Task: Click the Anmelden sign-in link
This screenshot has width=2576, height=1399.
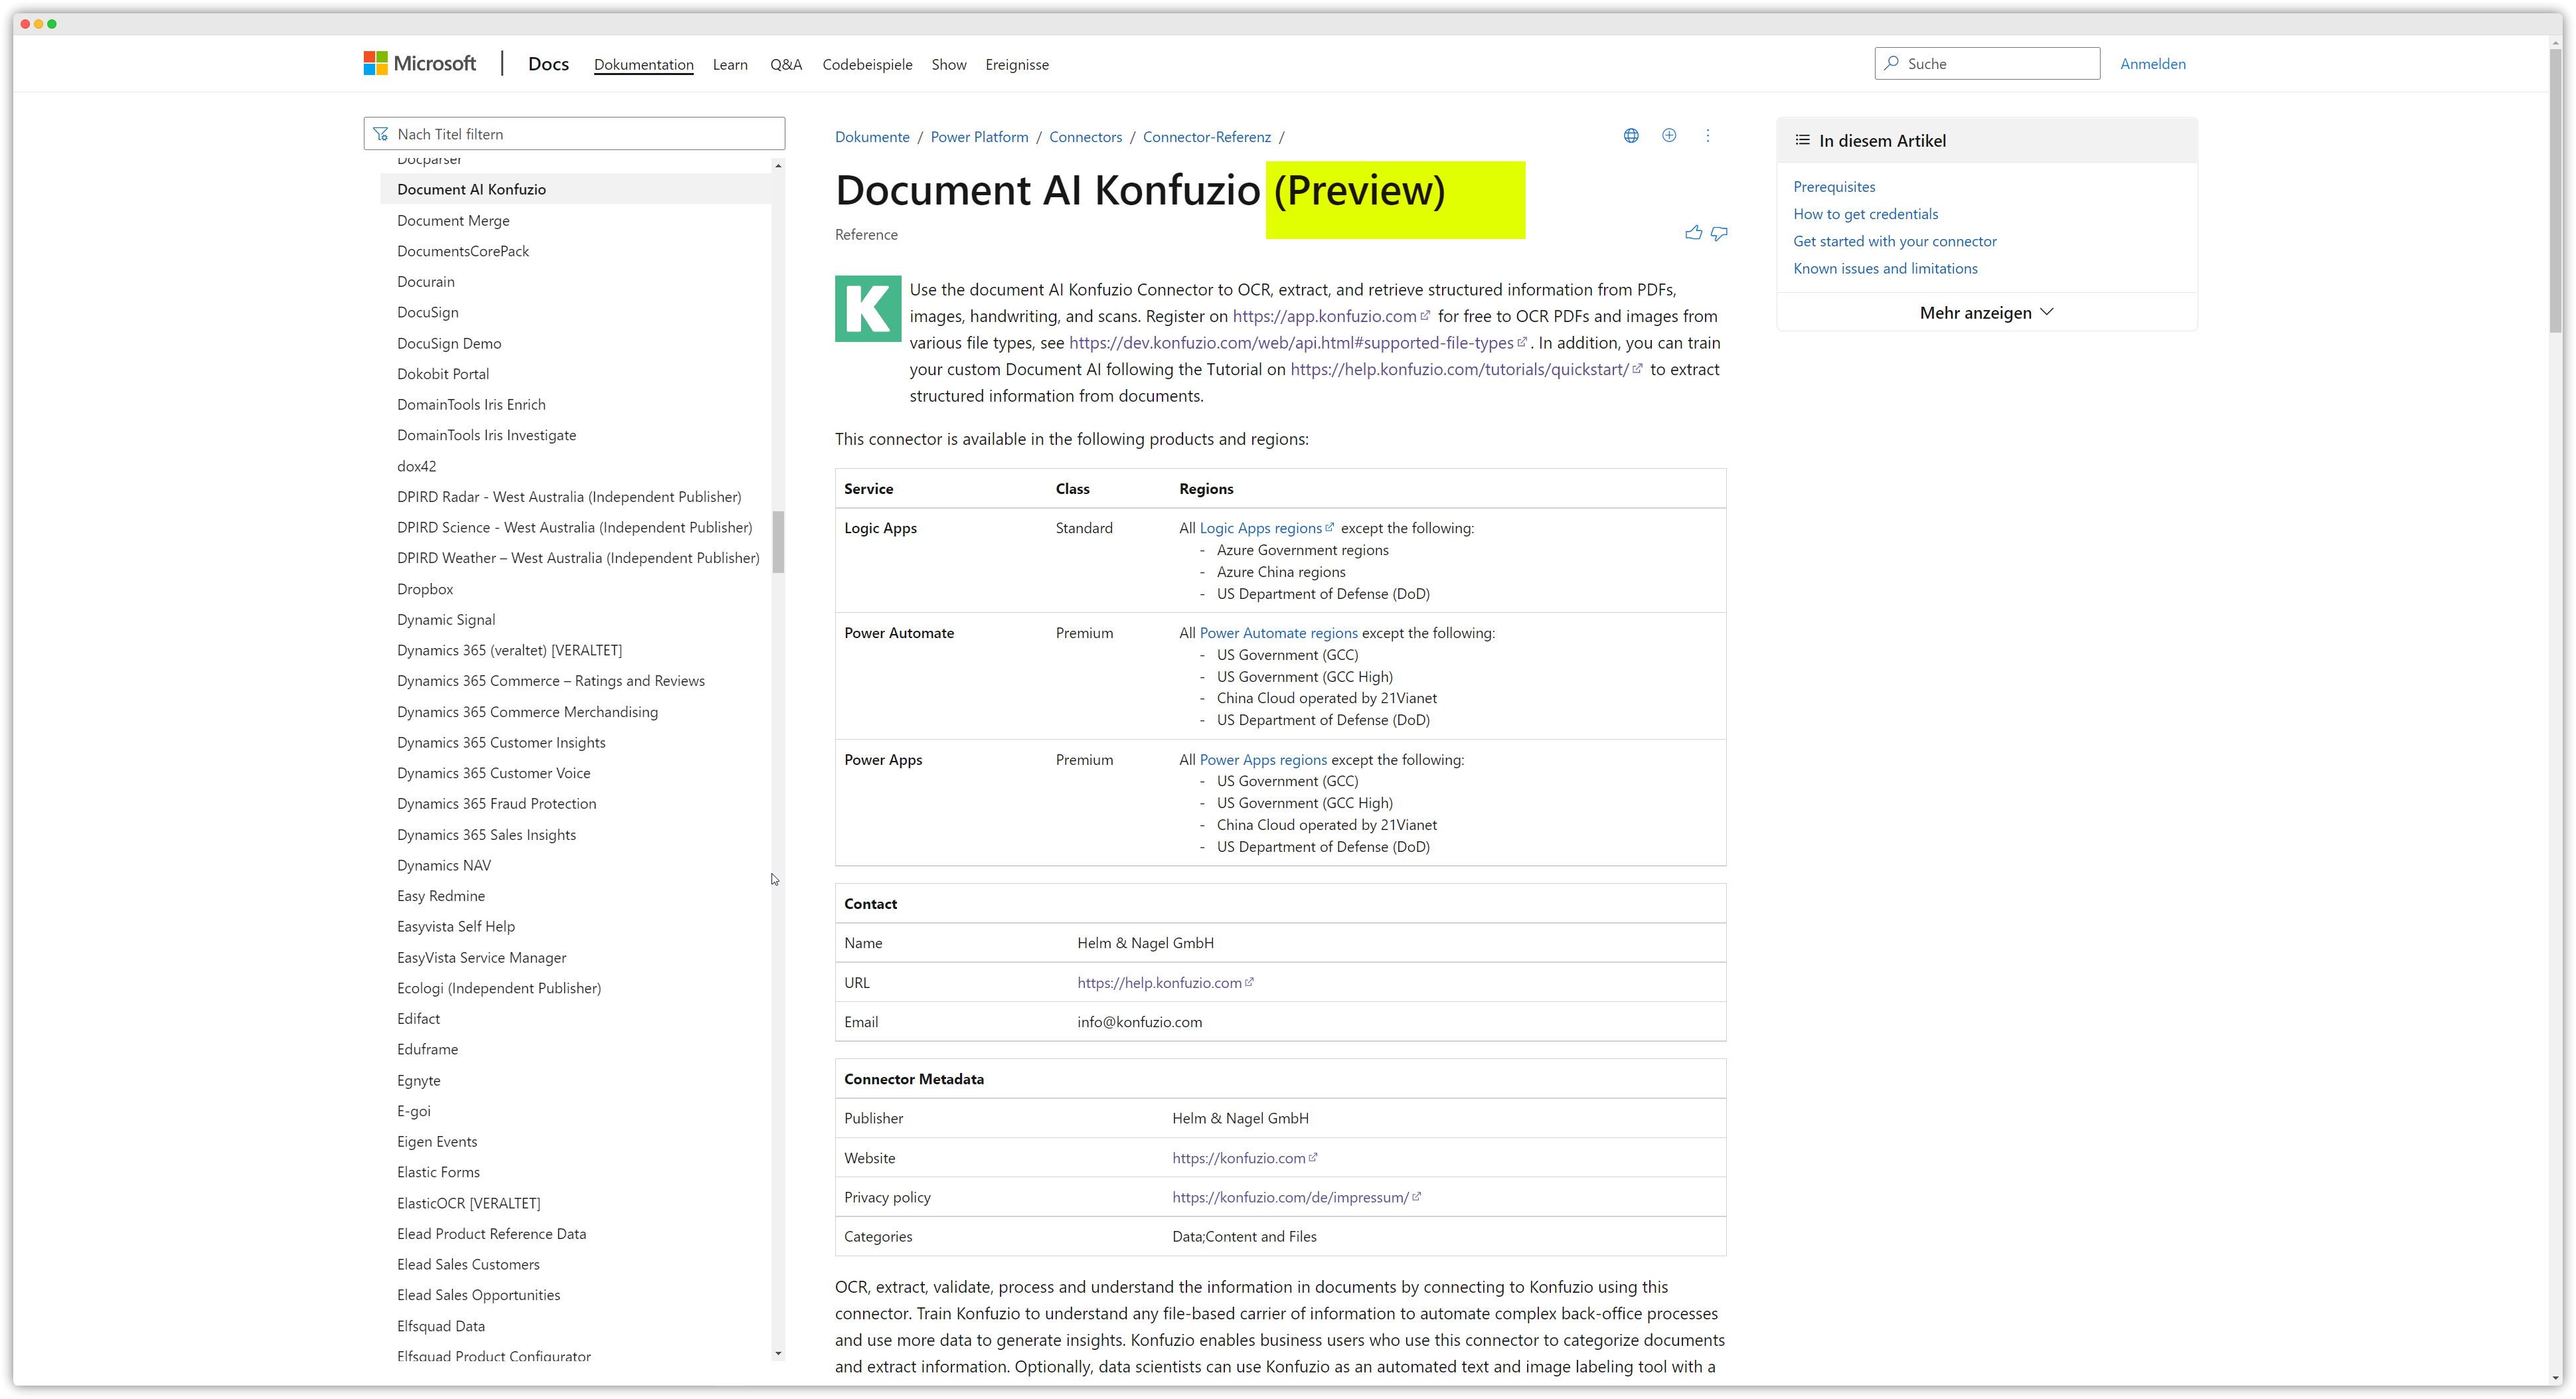Action: [x=2152, y=62]
